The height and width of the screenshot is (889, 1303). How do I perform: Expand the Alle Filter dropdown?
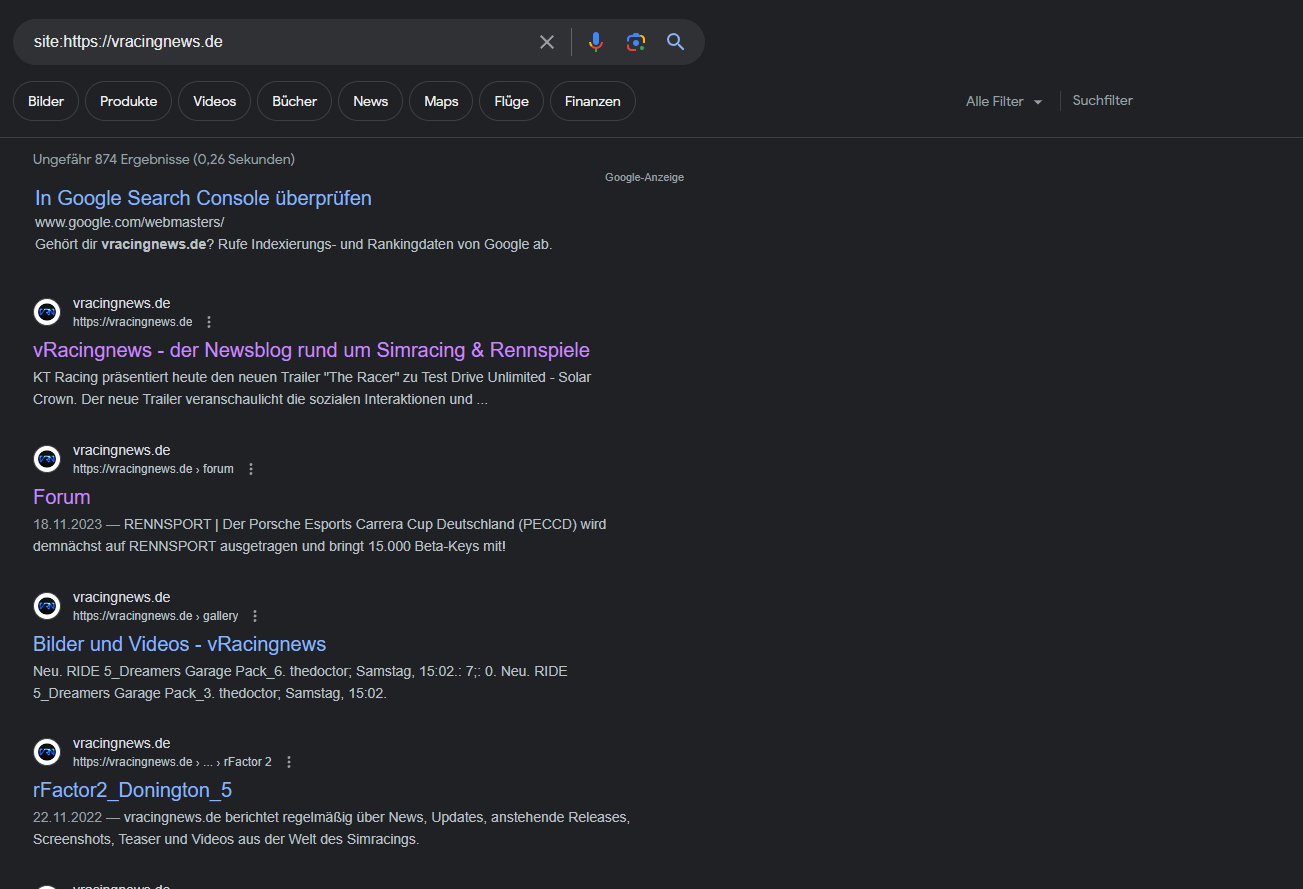[1004, 101]
